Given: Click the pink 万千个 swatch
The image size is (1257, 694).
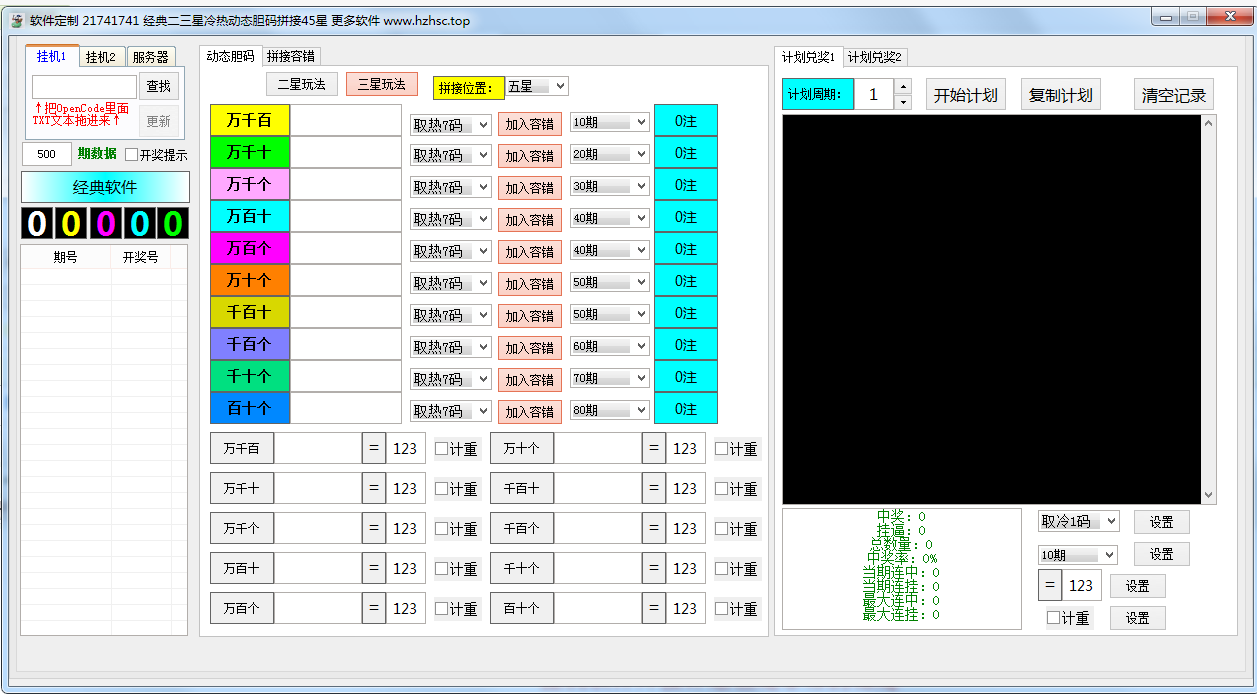Looking at the screenshot, I should pos(250,184).
